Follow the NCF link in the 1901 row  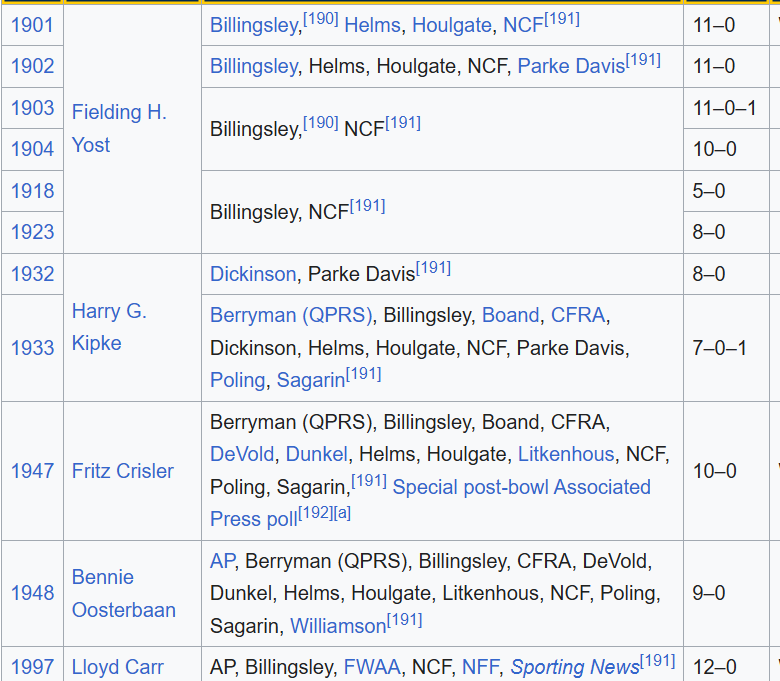[x=523, y=25]
